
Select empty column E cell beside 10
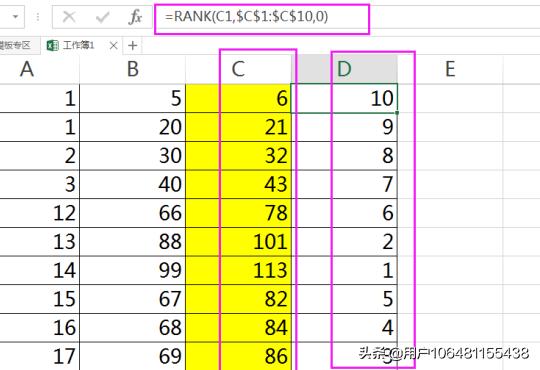point(450,98)
